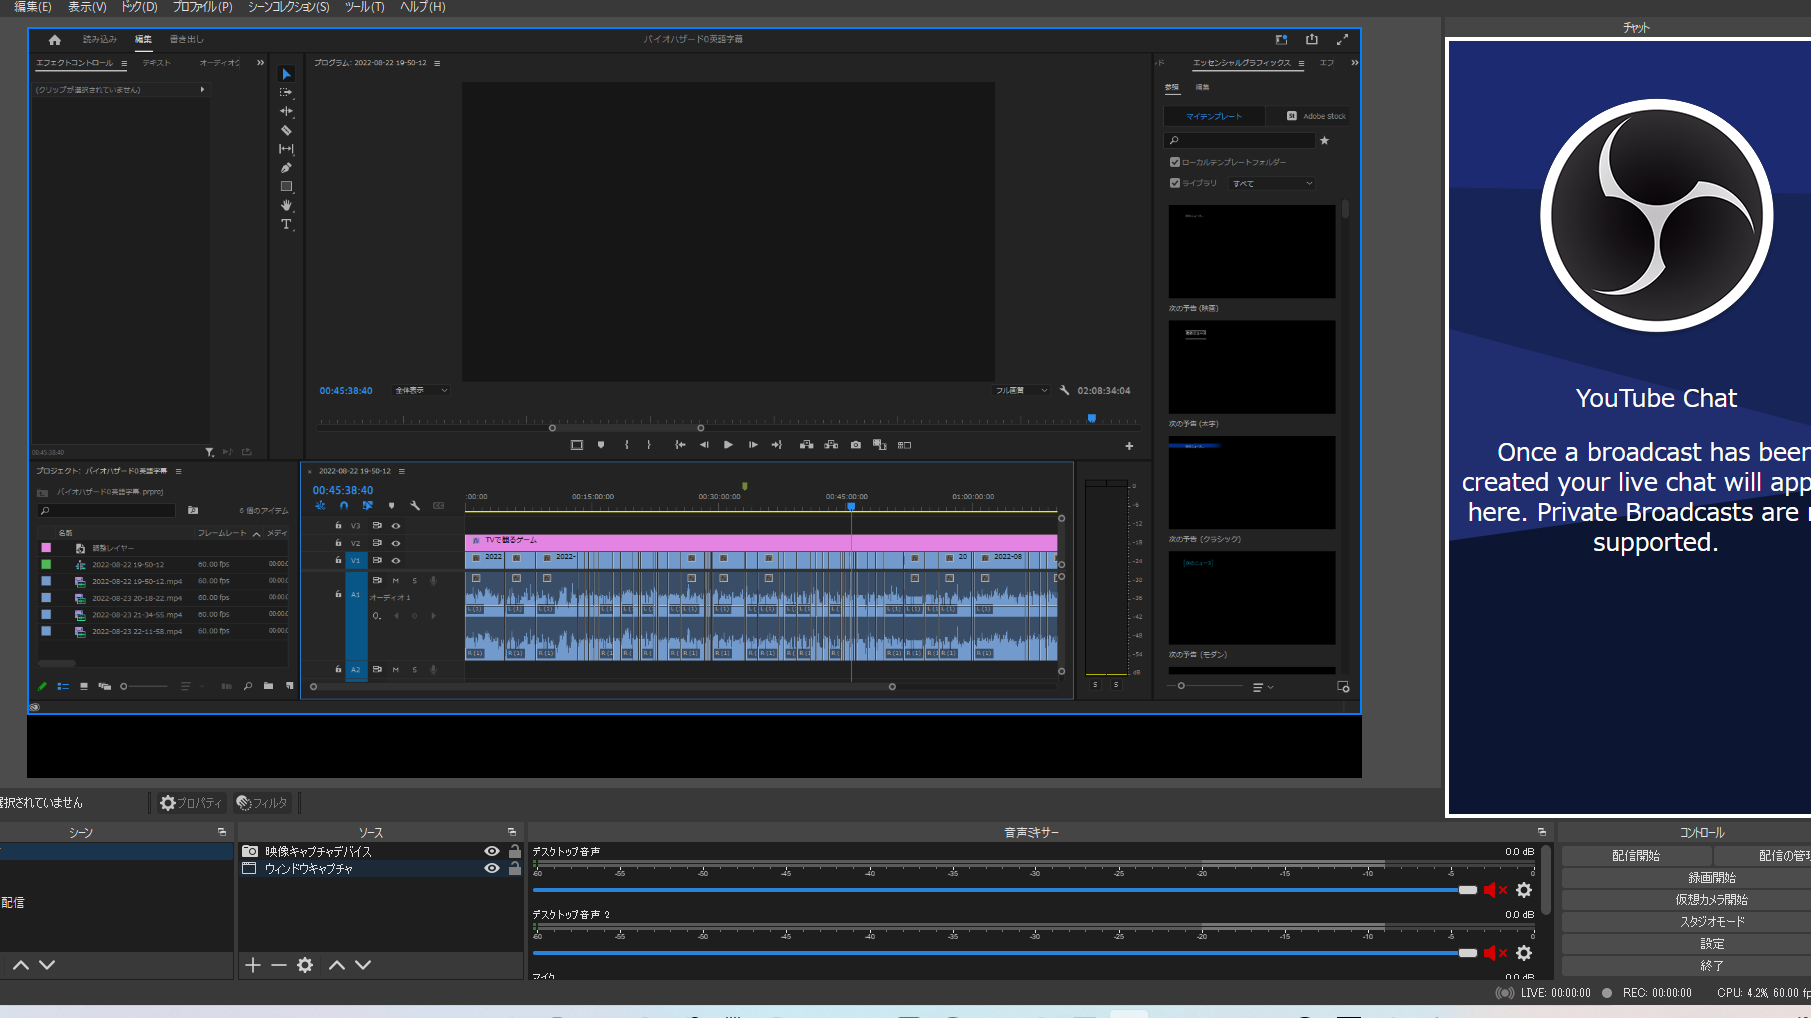Open 全体表示 zoom dropdown in program monitor
This screenshot has height=1018, width=1811.
[x=421, y=390]
